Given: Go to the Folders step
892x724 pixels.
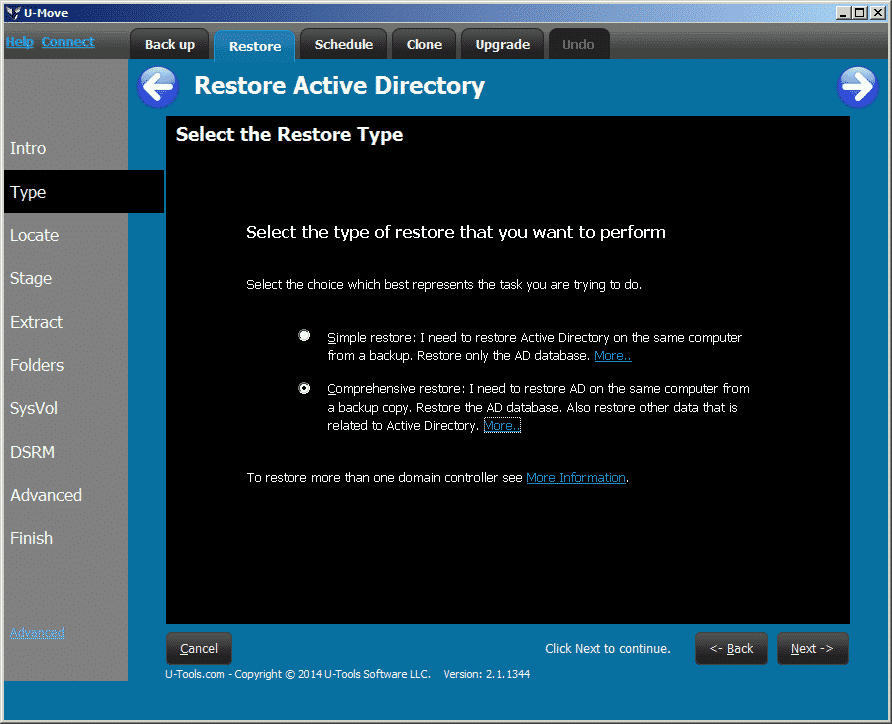Looking at the screenshot, I should [37, 365].
